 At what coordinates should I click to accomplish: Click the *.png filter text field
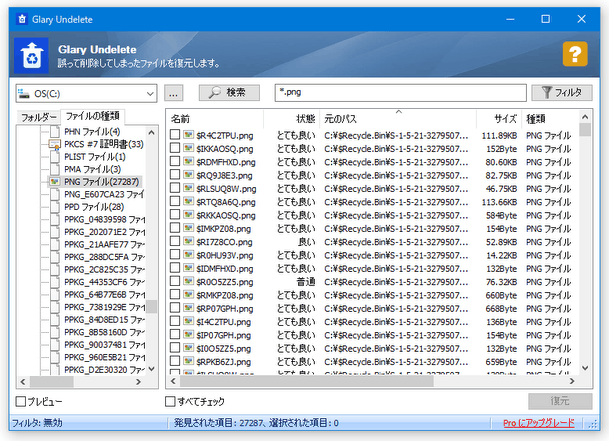(x=400, y=93)
